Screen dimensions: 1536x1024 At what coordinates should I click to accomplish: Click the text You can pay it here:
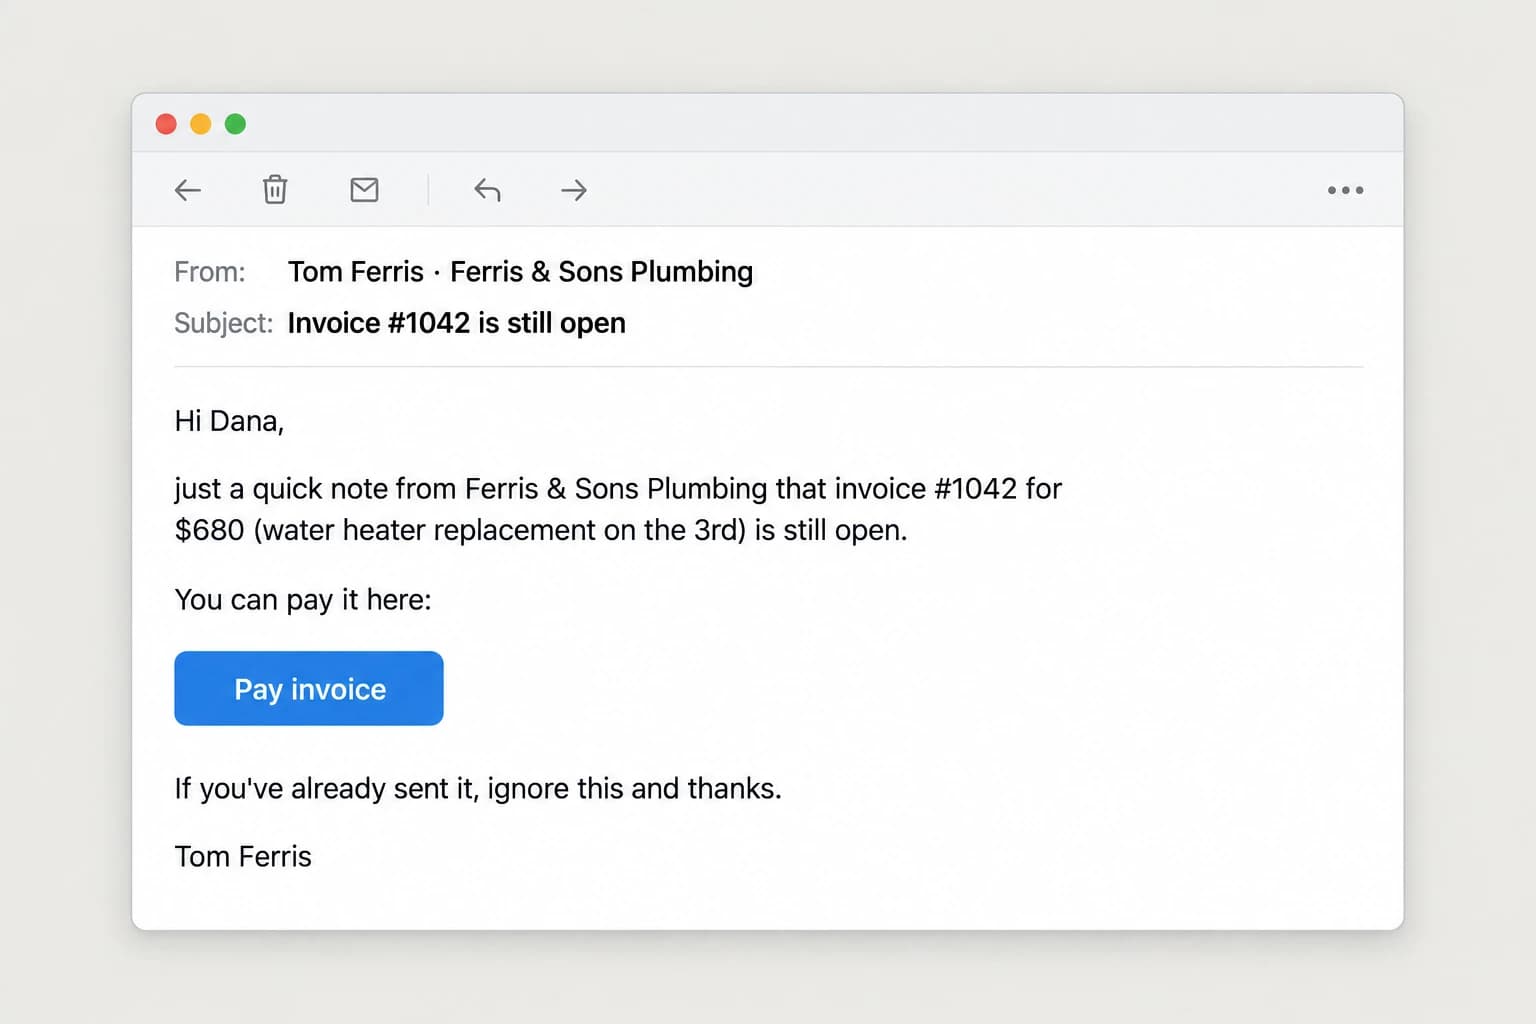pyautogui.click(x=303, y=600)
